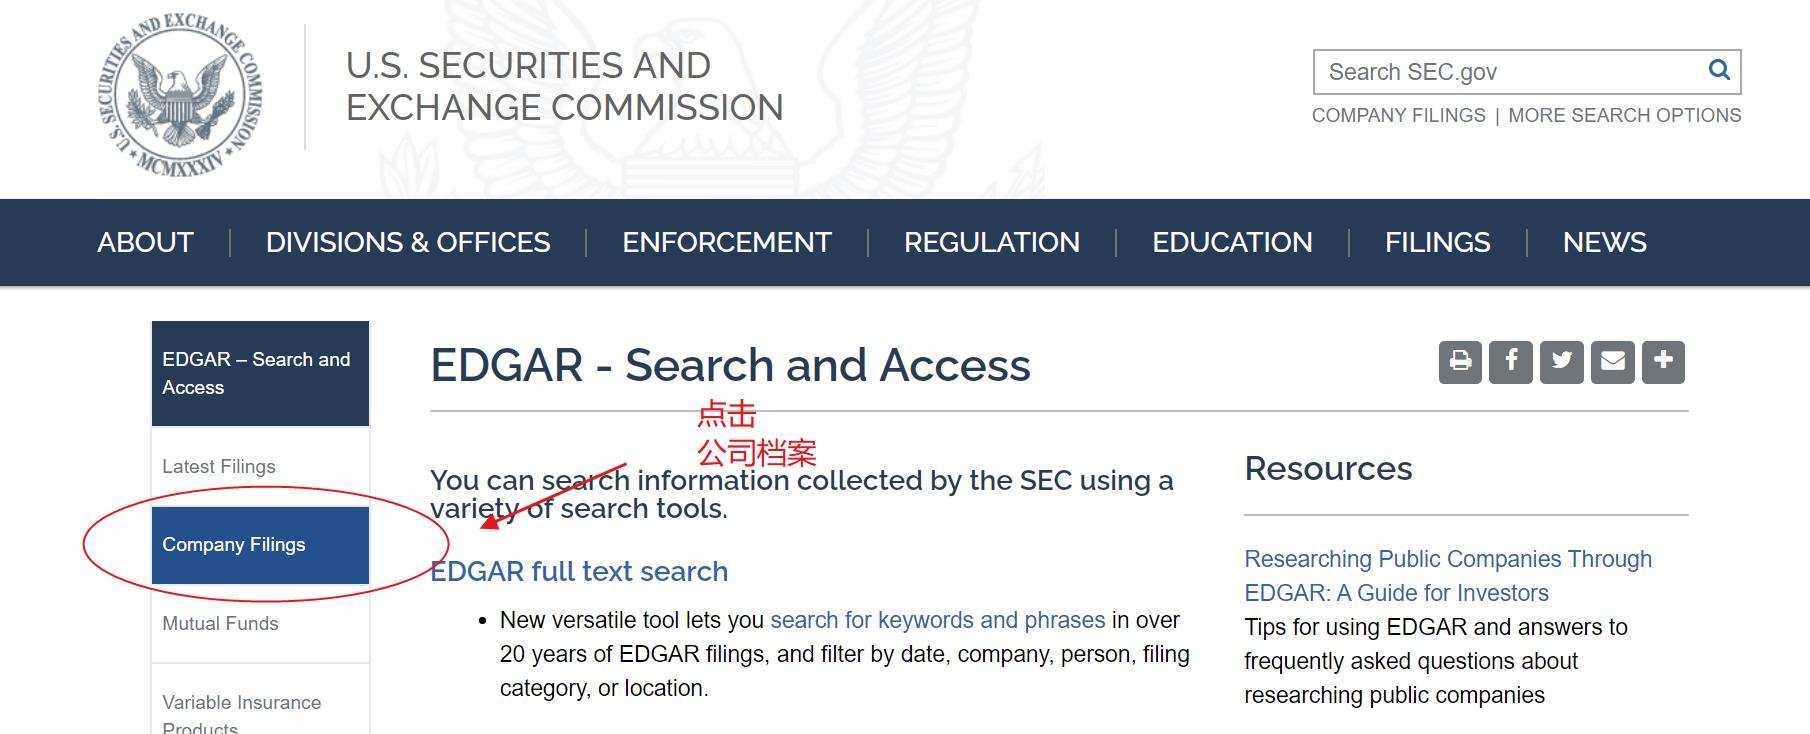
Task: Click the MORE SEARCH OPTIONS link
Action: (x=1624, y=116)
